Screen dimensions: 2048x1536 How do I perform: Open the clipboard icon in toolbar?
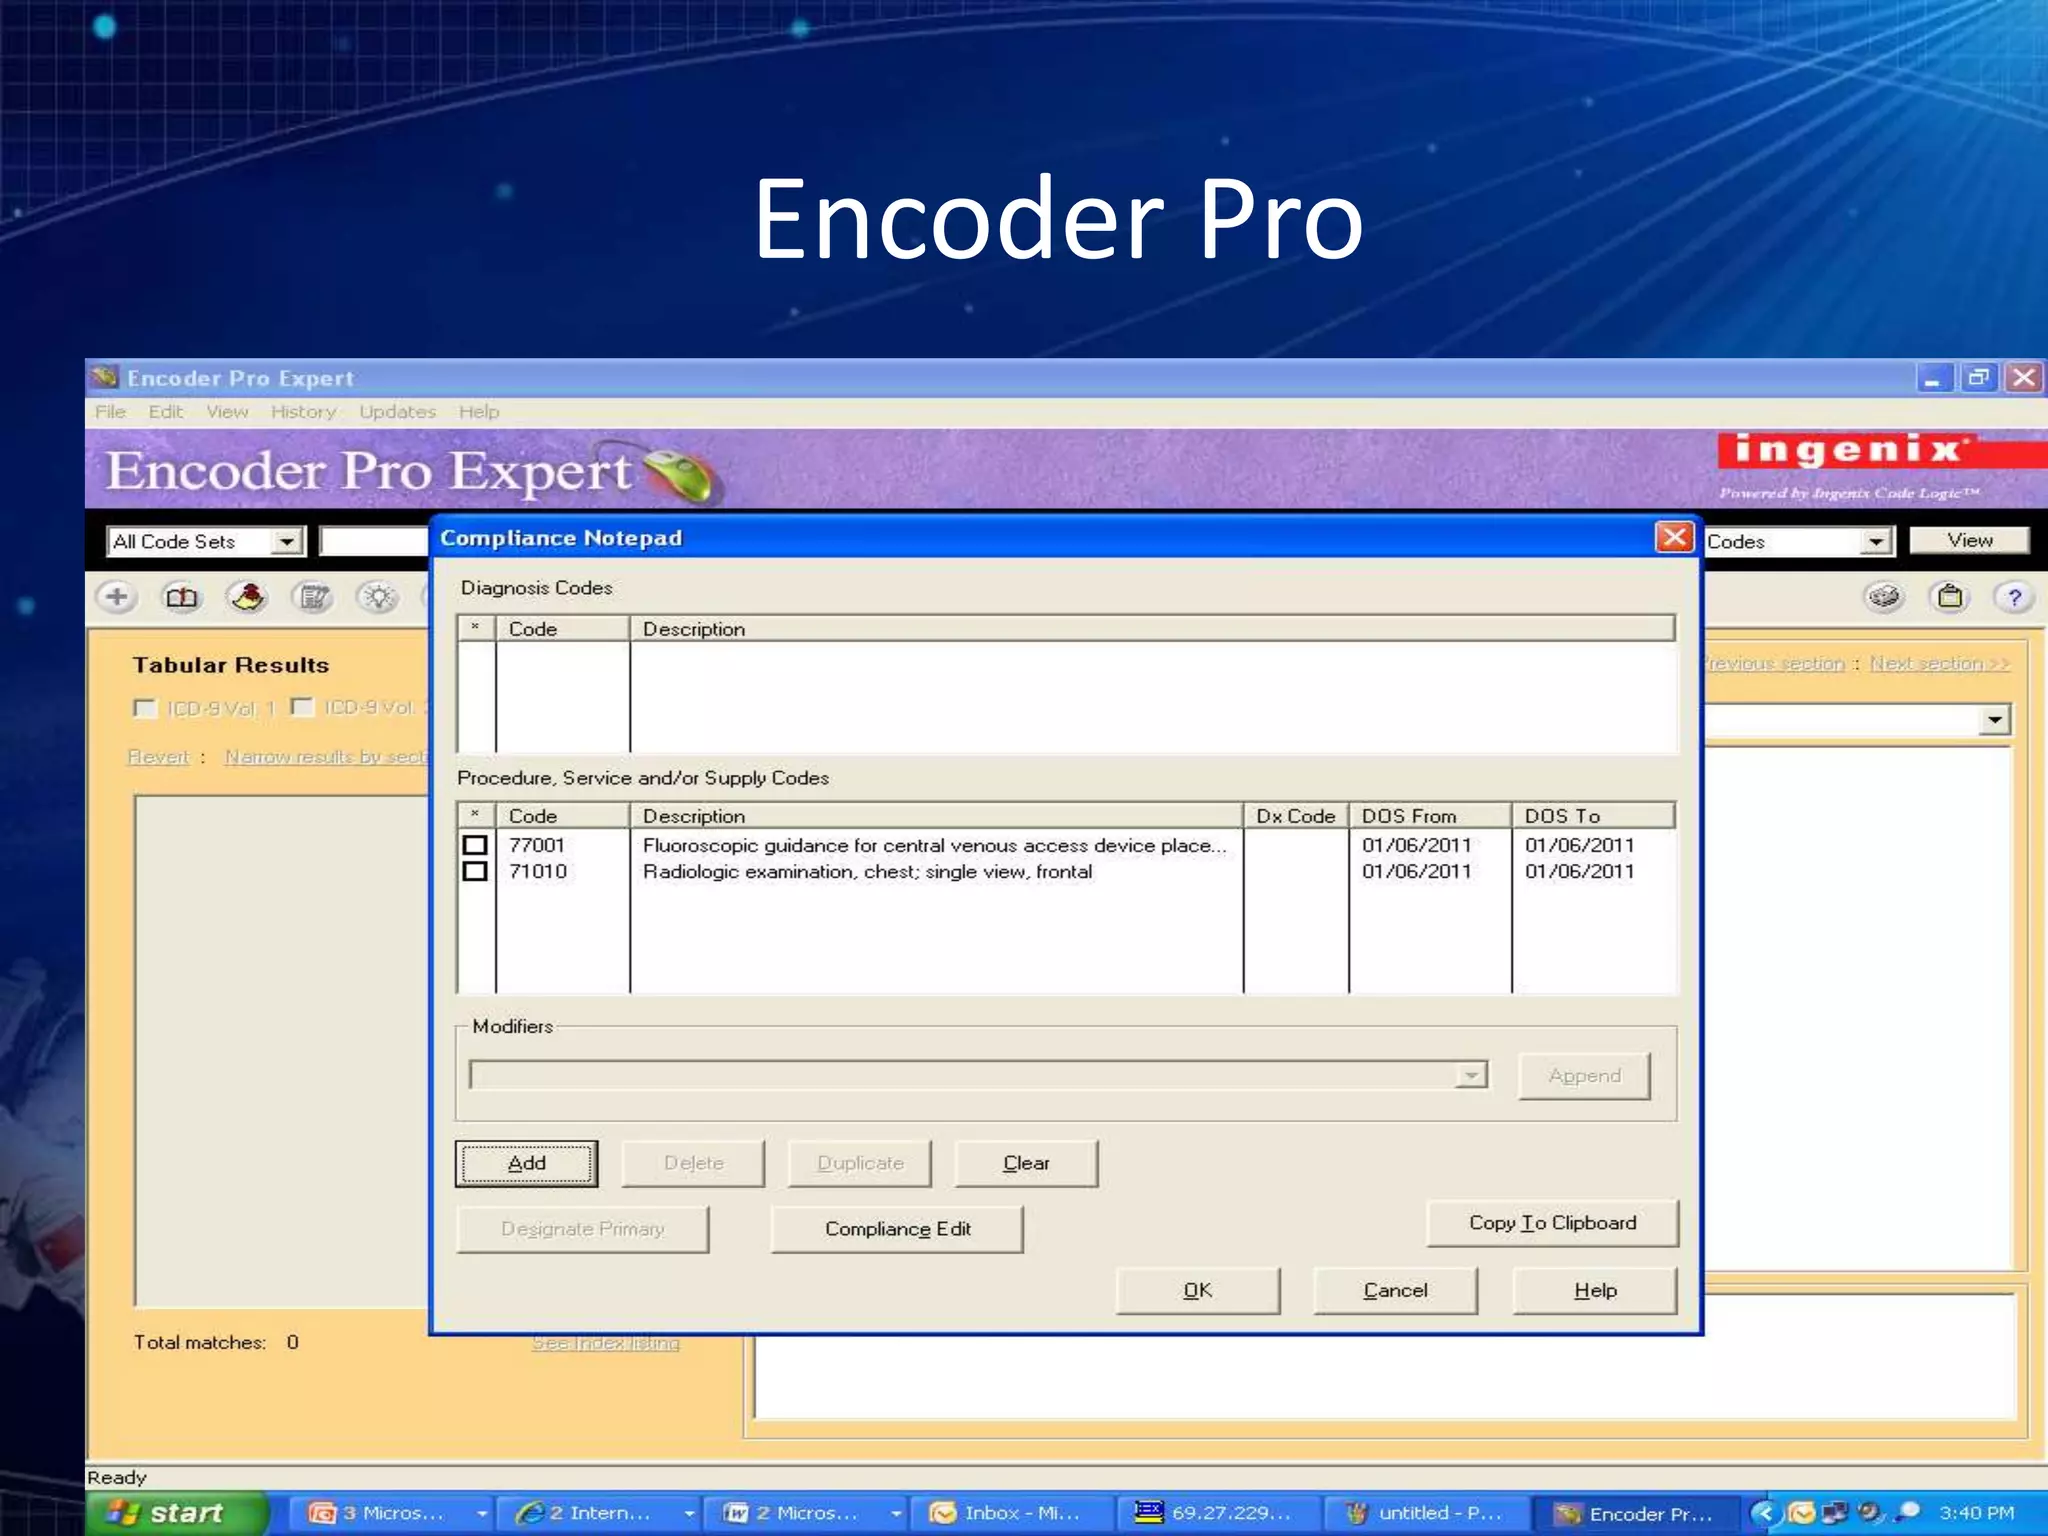tap(1950, 598)
